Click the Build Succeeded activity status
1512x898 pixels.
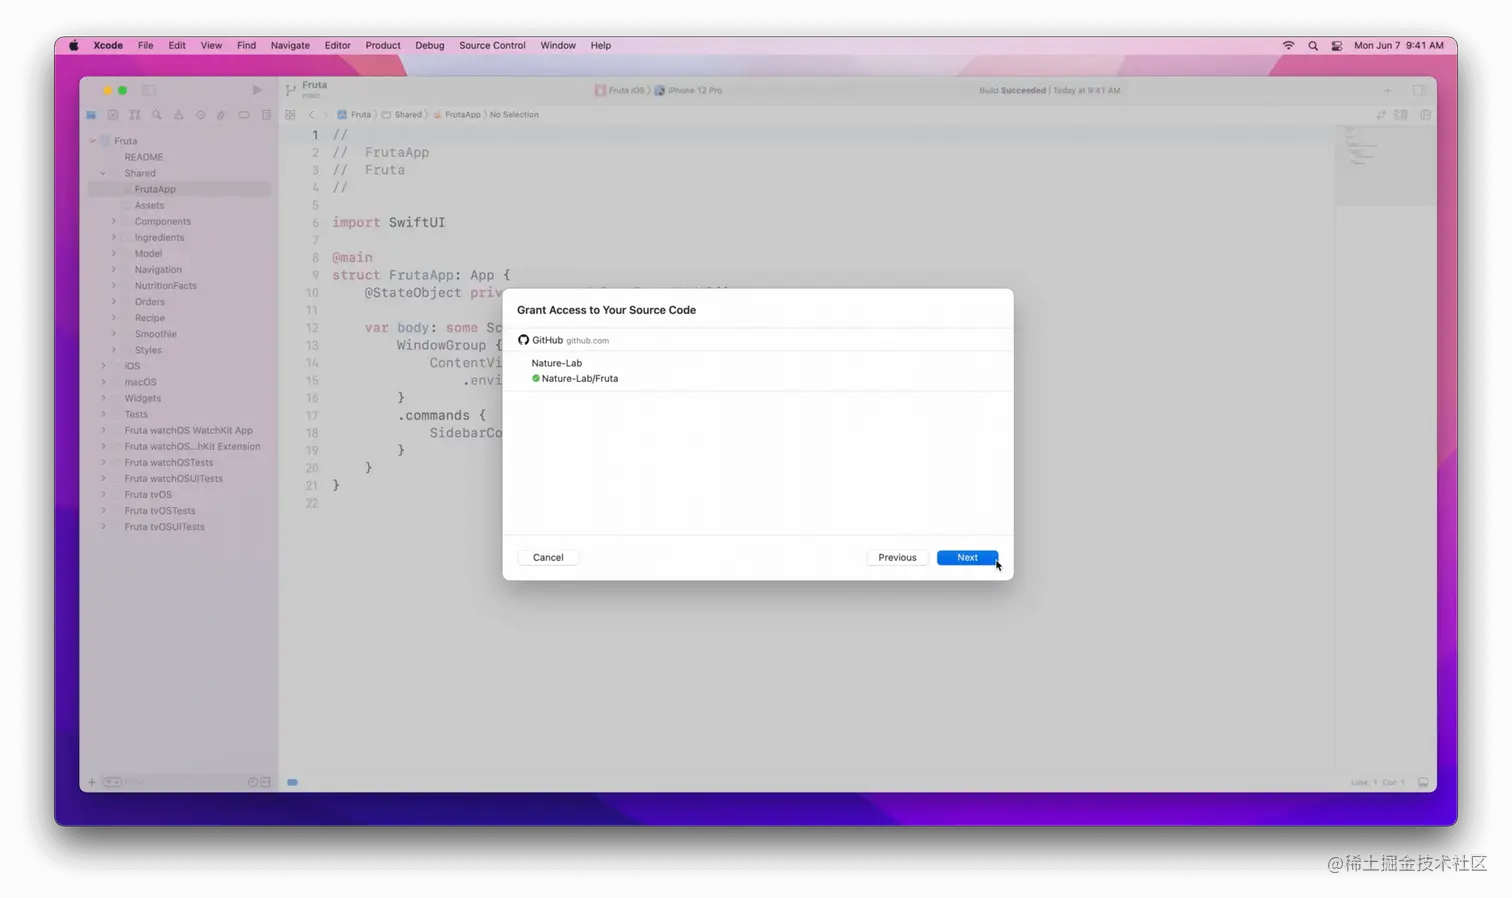tap(1049, 90)
